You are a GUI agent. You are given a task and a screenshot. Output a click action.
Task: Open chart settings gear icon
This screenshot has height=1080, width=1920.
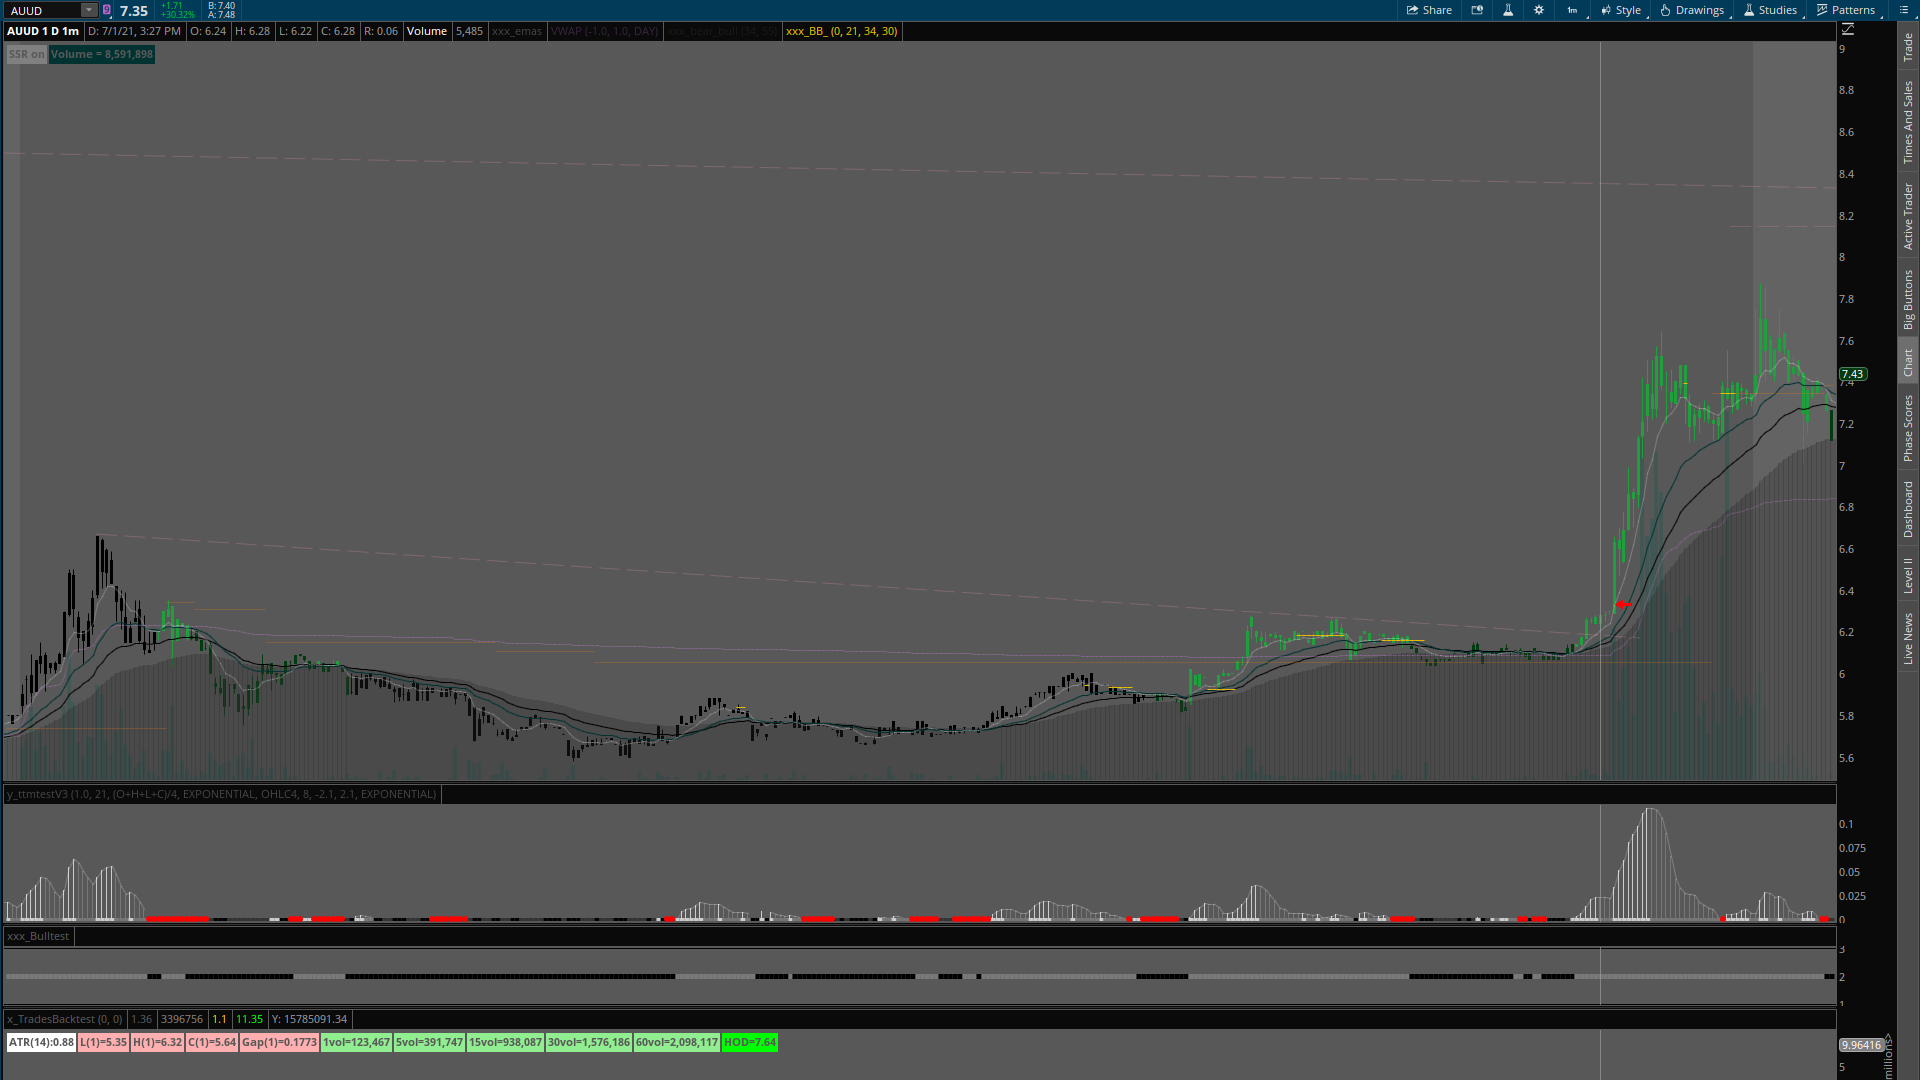[1539, 10]
